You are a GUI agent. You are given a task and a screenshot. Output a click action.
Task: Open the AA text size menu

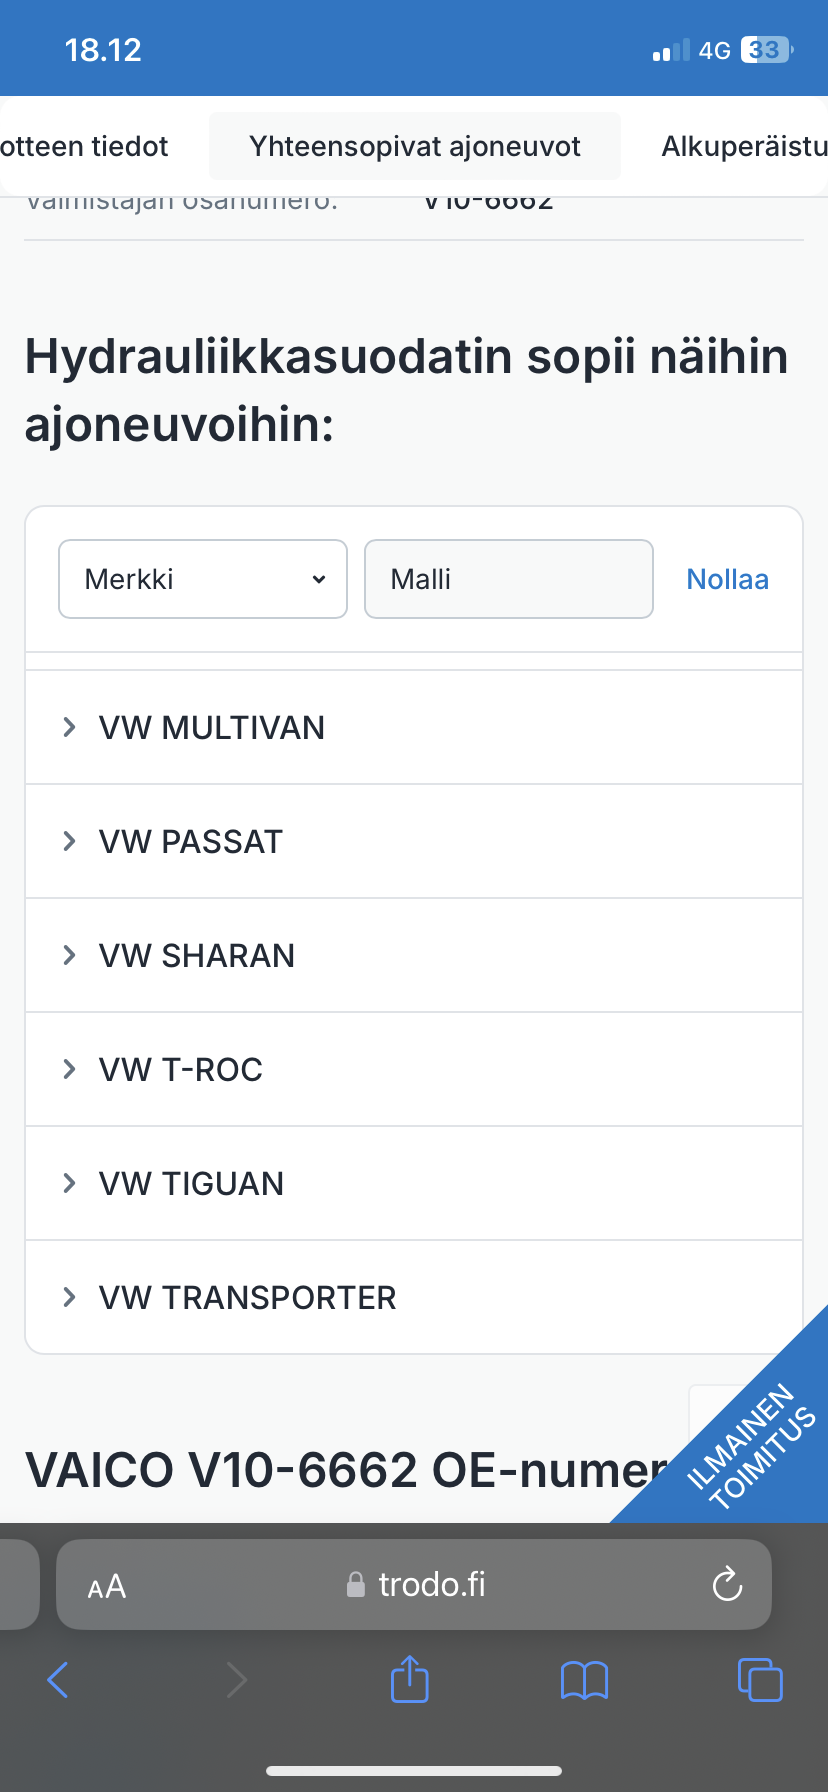click(107, 1586)
